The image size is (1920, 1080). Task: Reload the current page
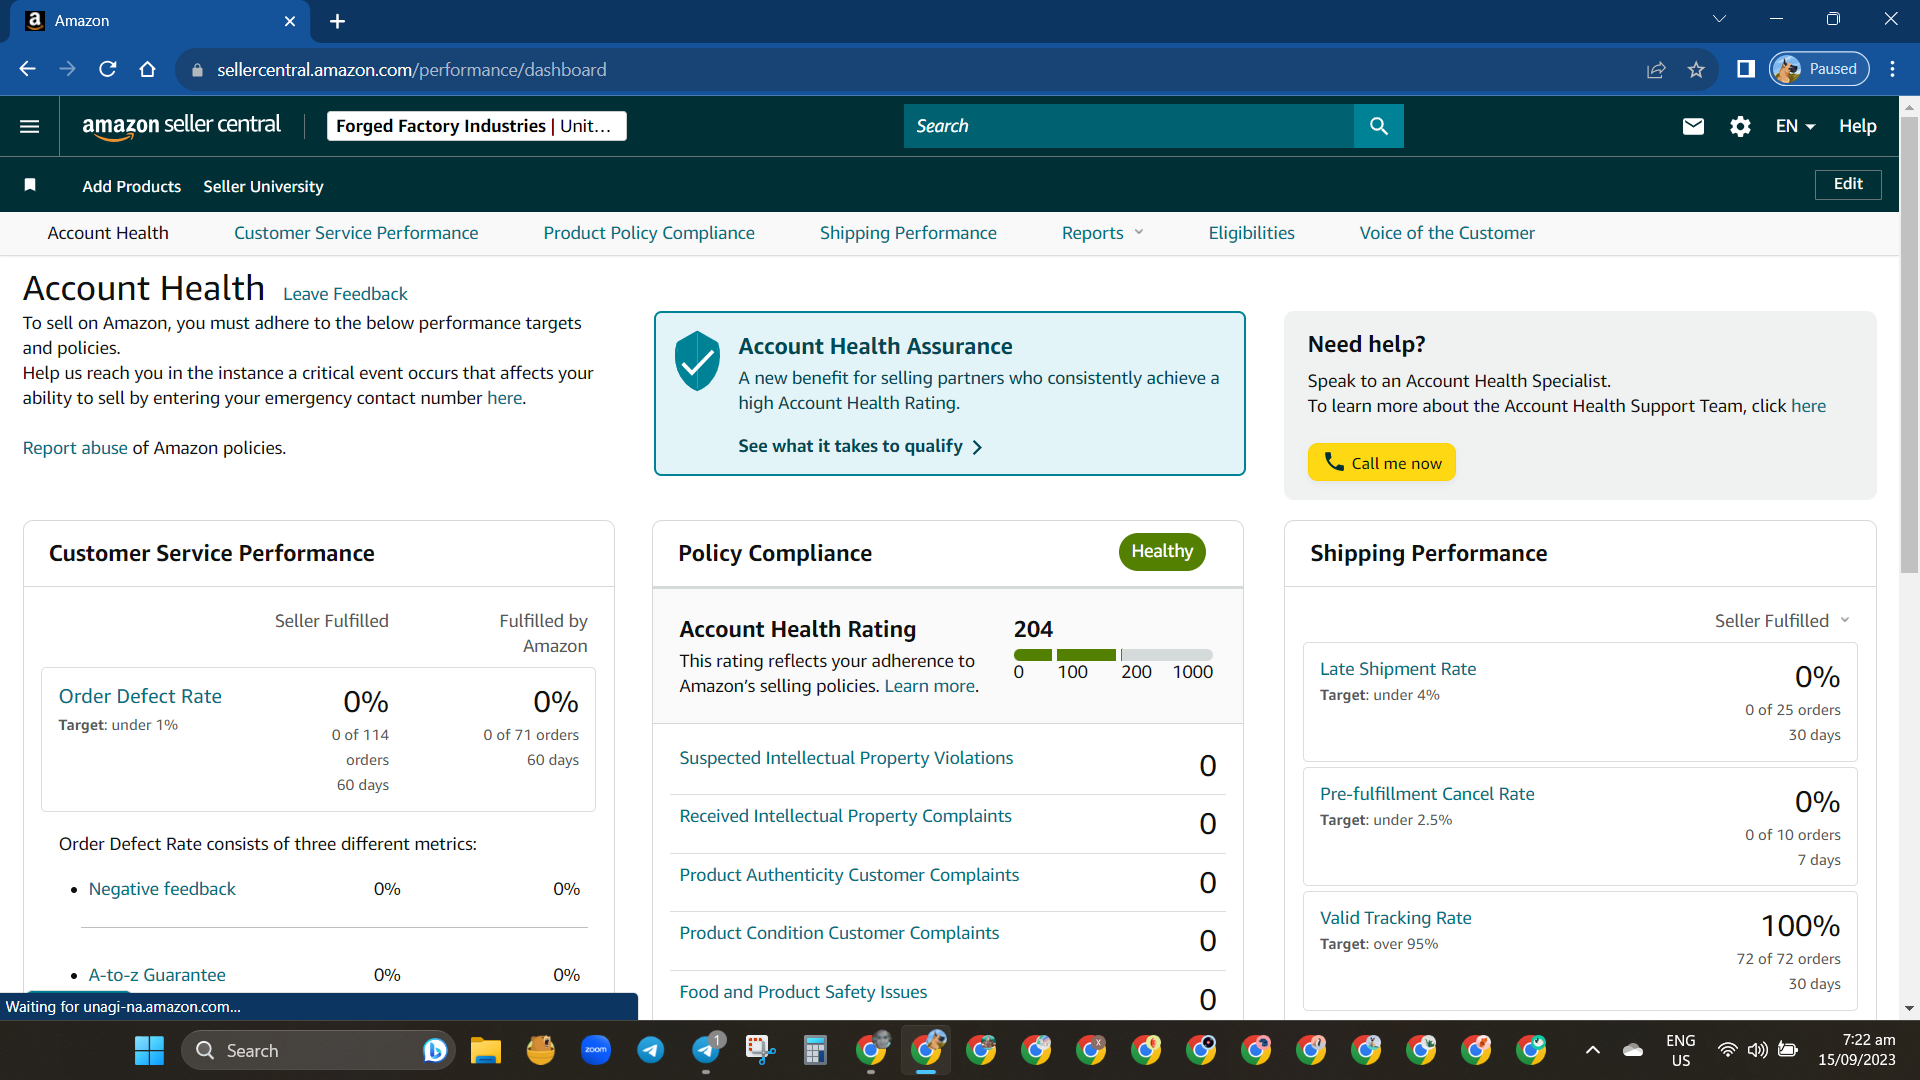point(107,69)
